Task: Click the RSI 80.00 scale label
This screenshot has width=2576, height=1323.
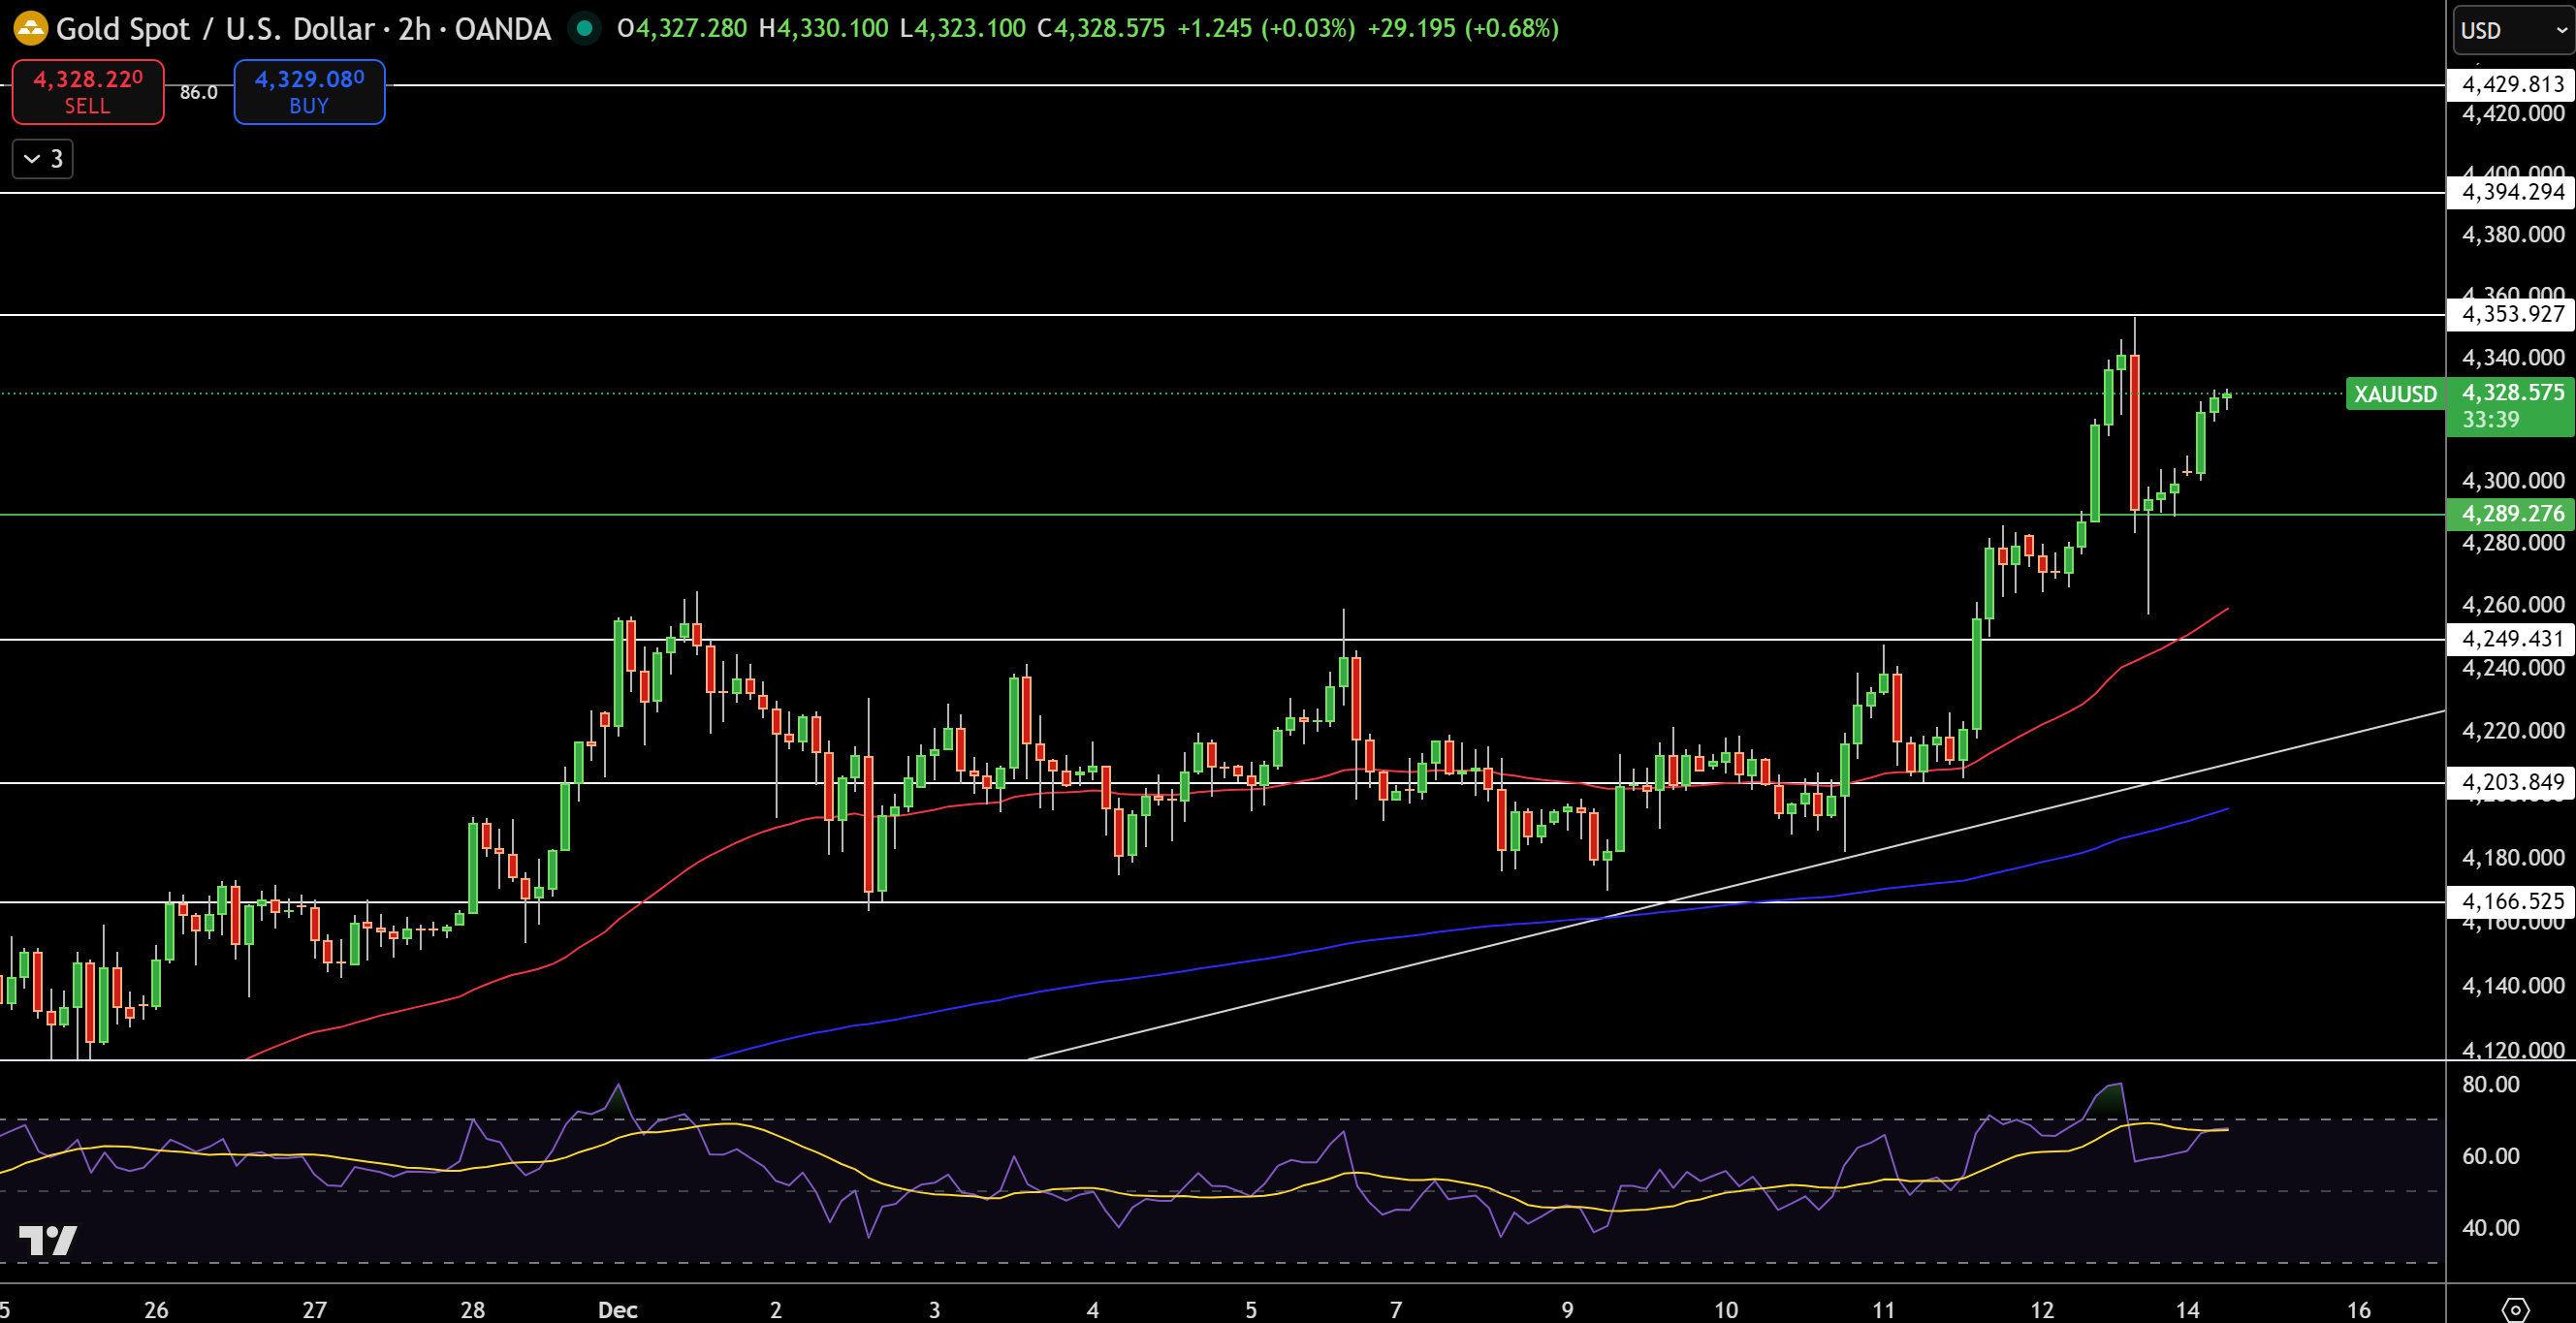Action: click(2490, 1084)
